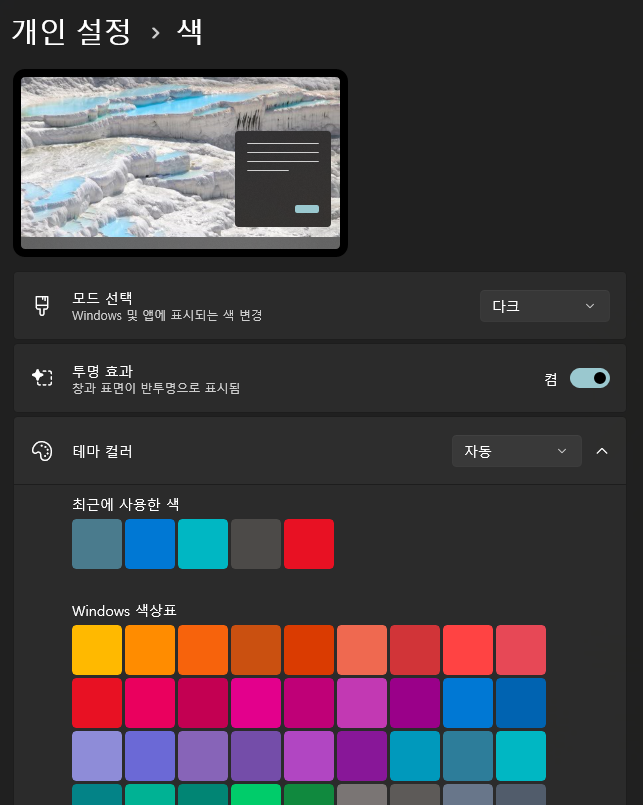Select the navy blue swatch ending the second row
The image size is (643, 805).
[521, 703]
